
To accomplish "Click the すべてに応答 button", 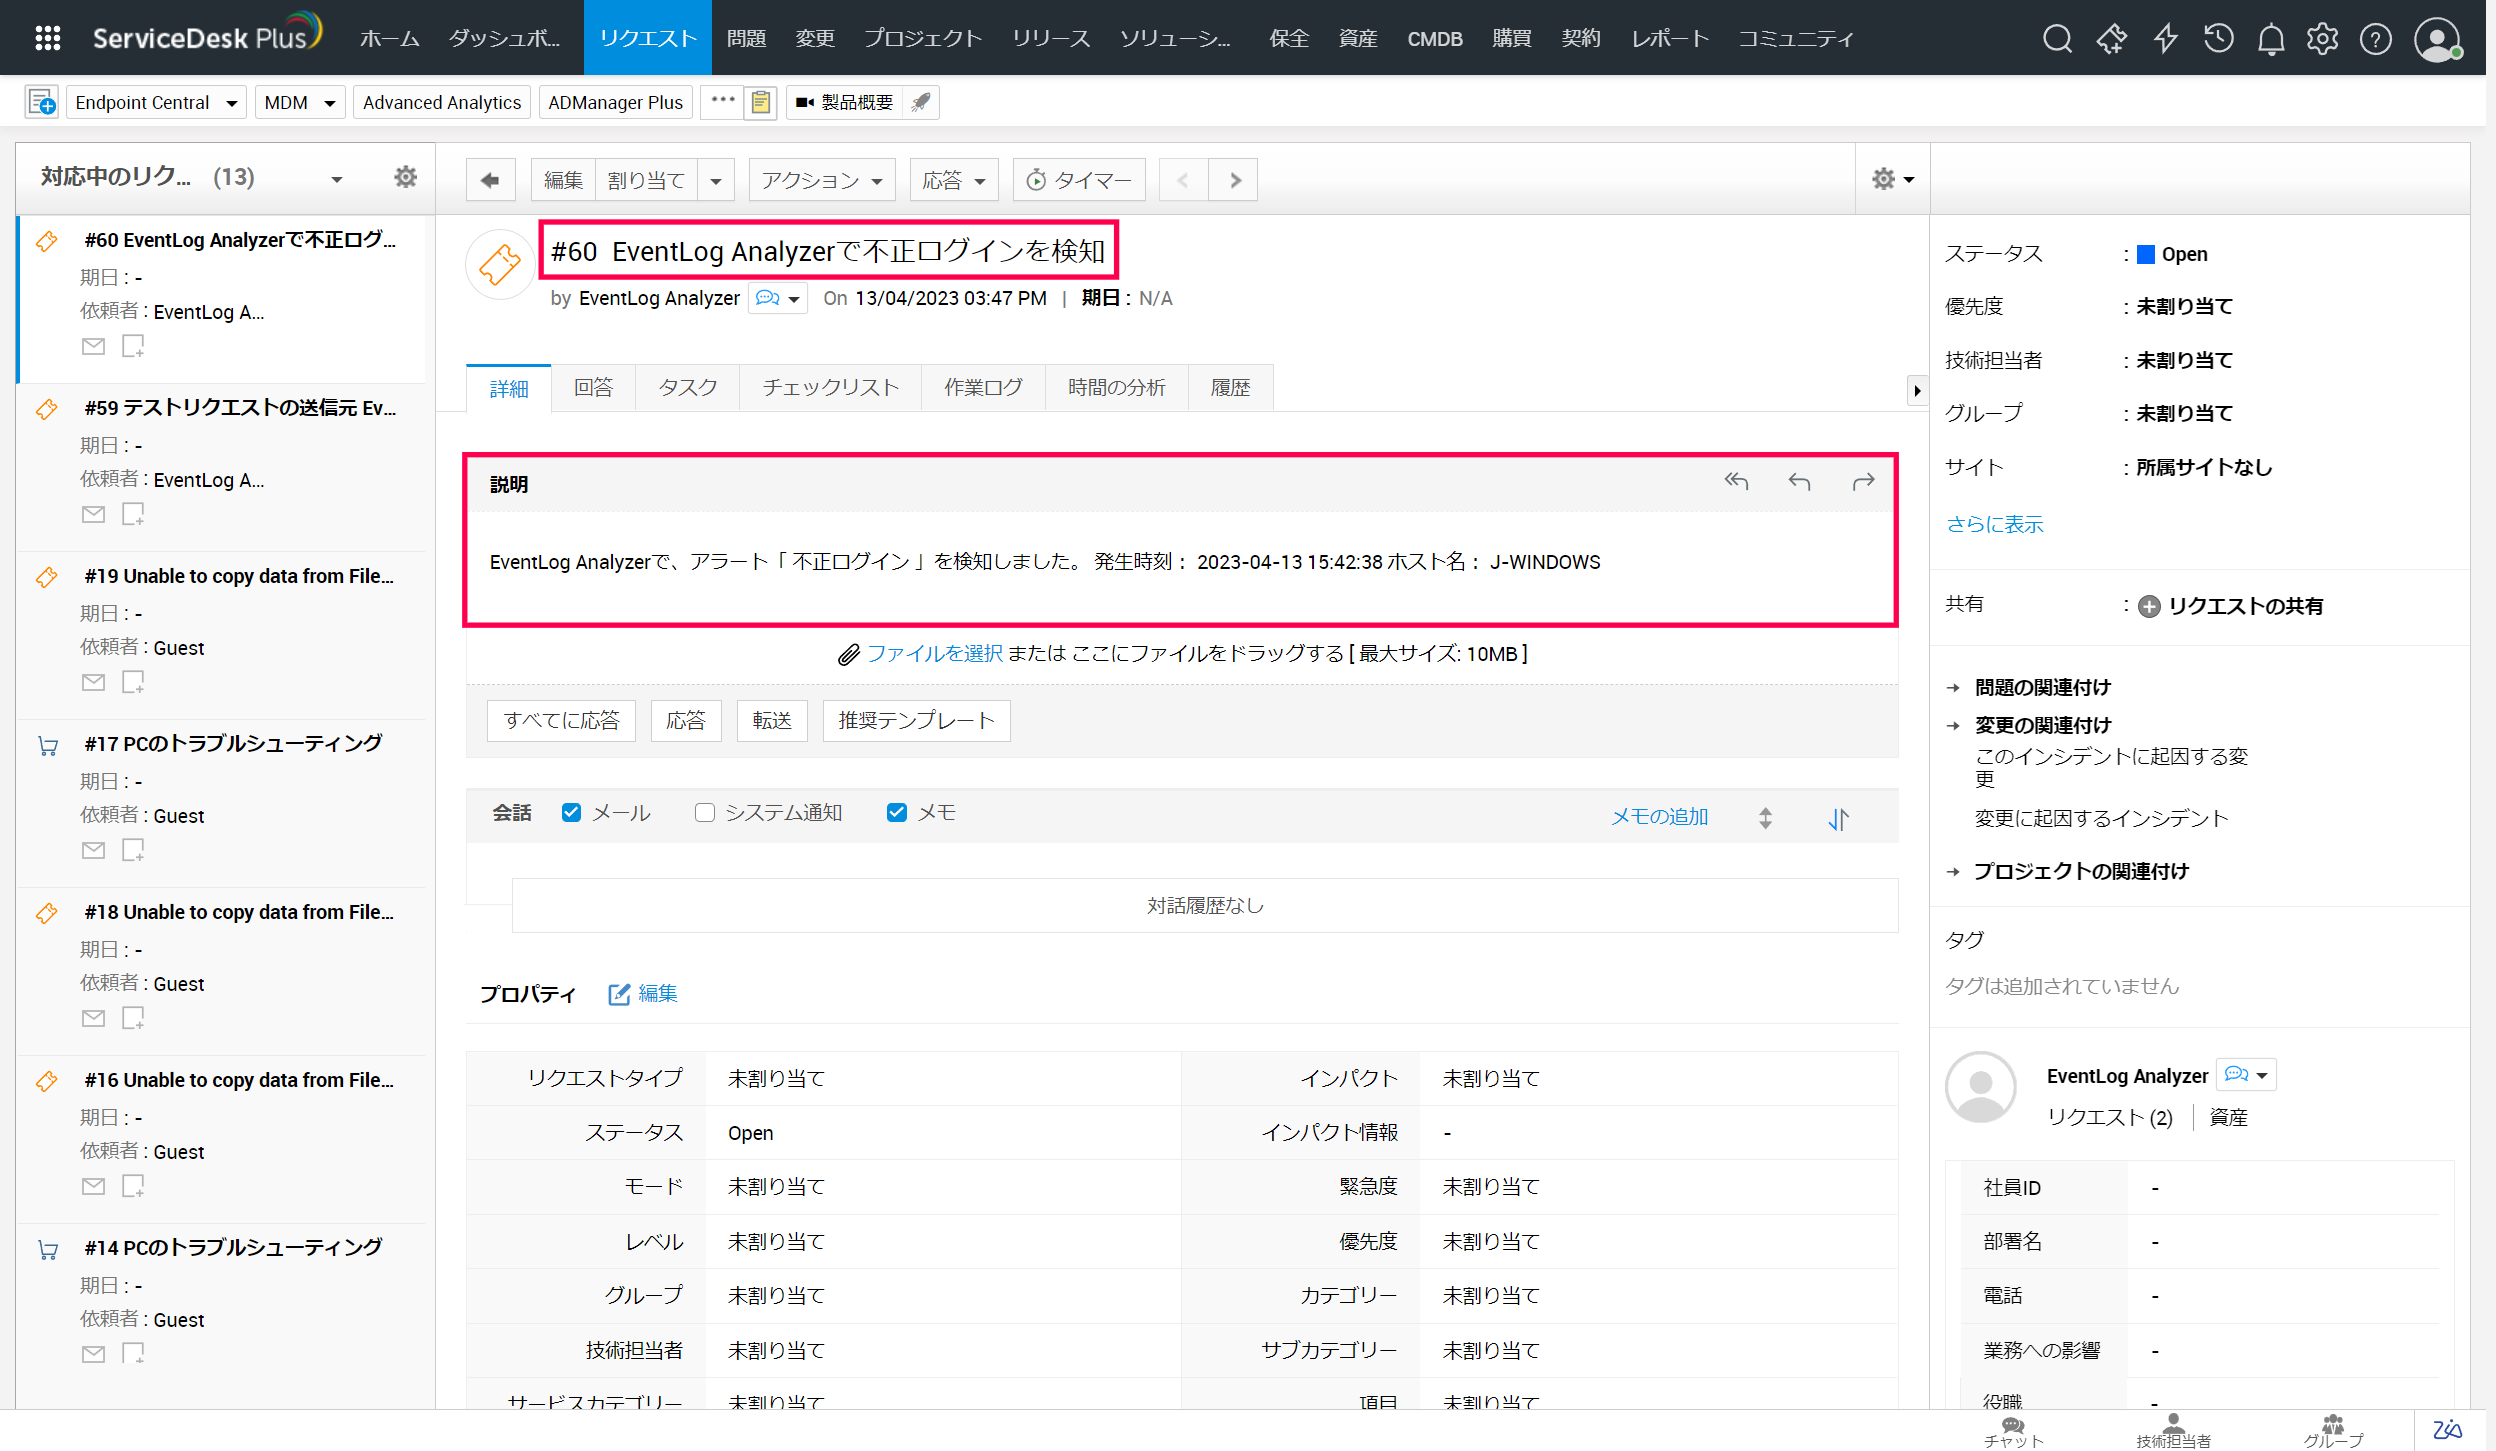I will [x=561, y=720].
